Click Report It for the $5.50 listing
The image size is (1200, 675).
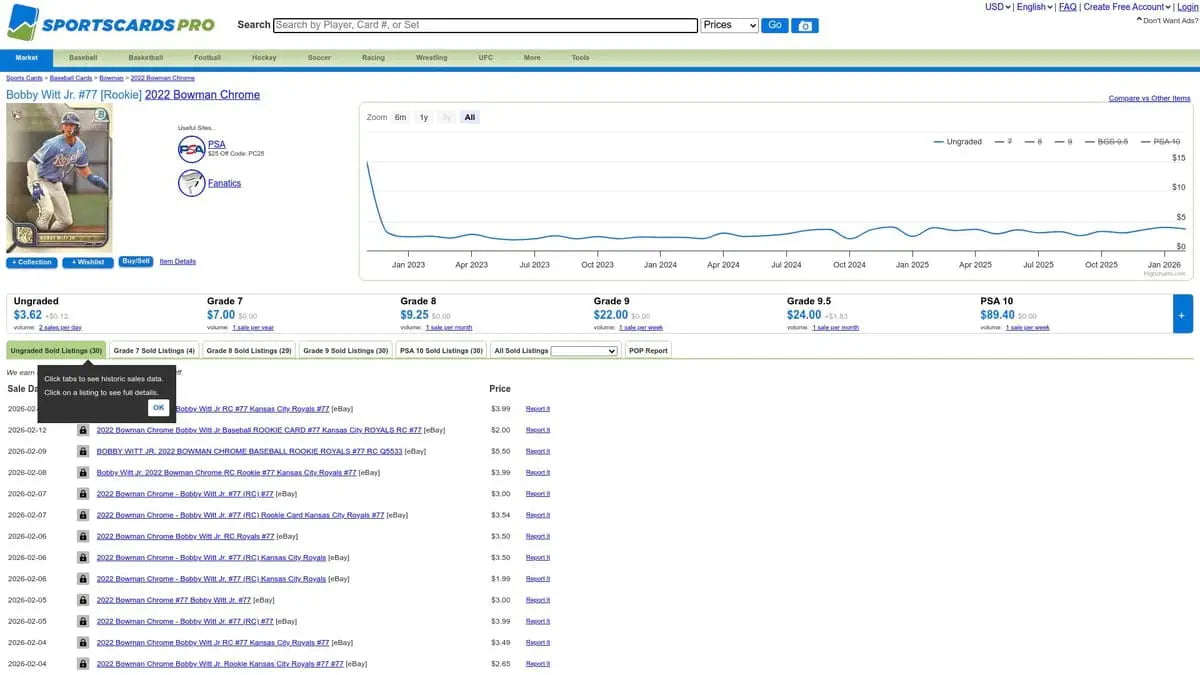tap(538, 451)
